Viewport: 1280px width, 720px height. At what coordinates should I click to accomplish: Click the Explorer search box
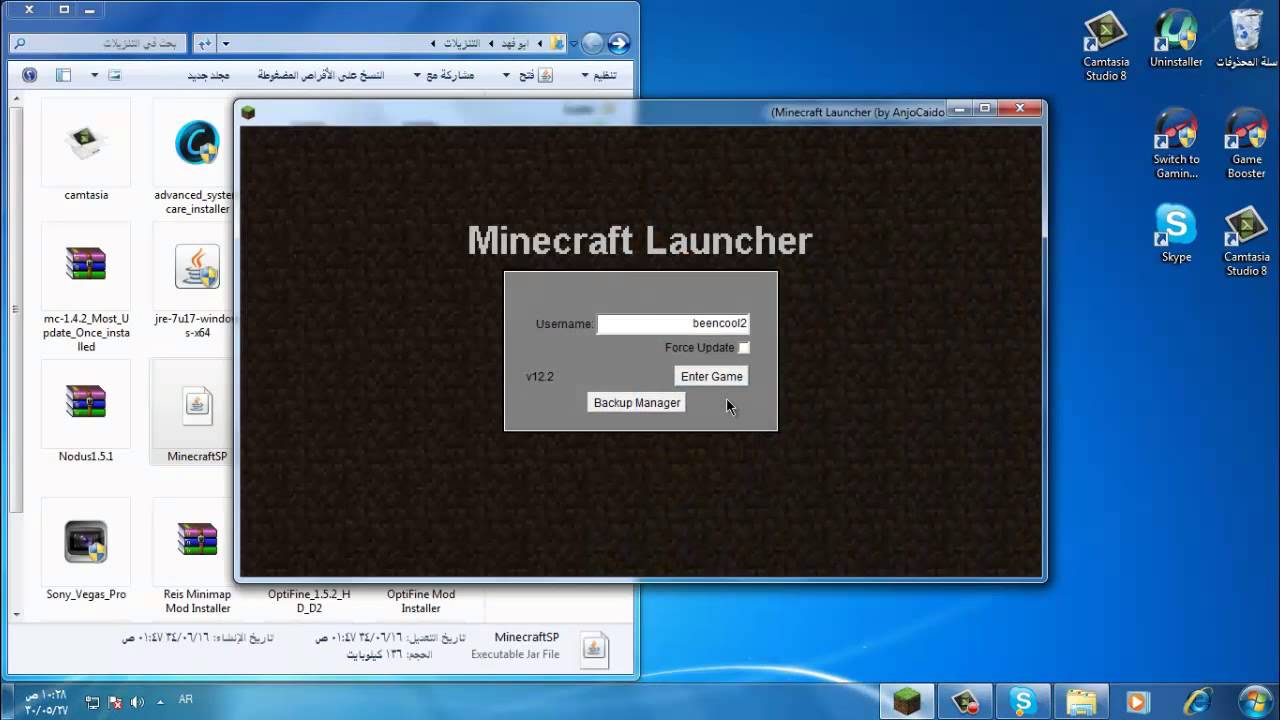(x=100, y=44)
